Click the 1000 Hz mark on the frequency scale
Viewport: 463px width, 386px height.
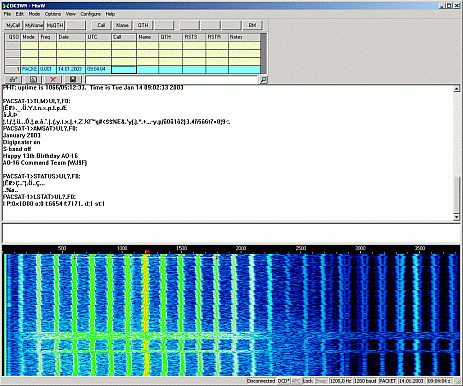[x=122, y=248]
